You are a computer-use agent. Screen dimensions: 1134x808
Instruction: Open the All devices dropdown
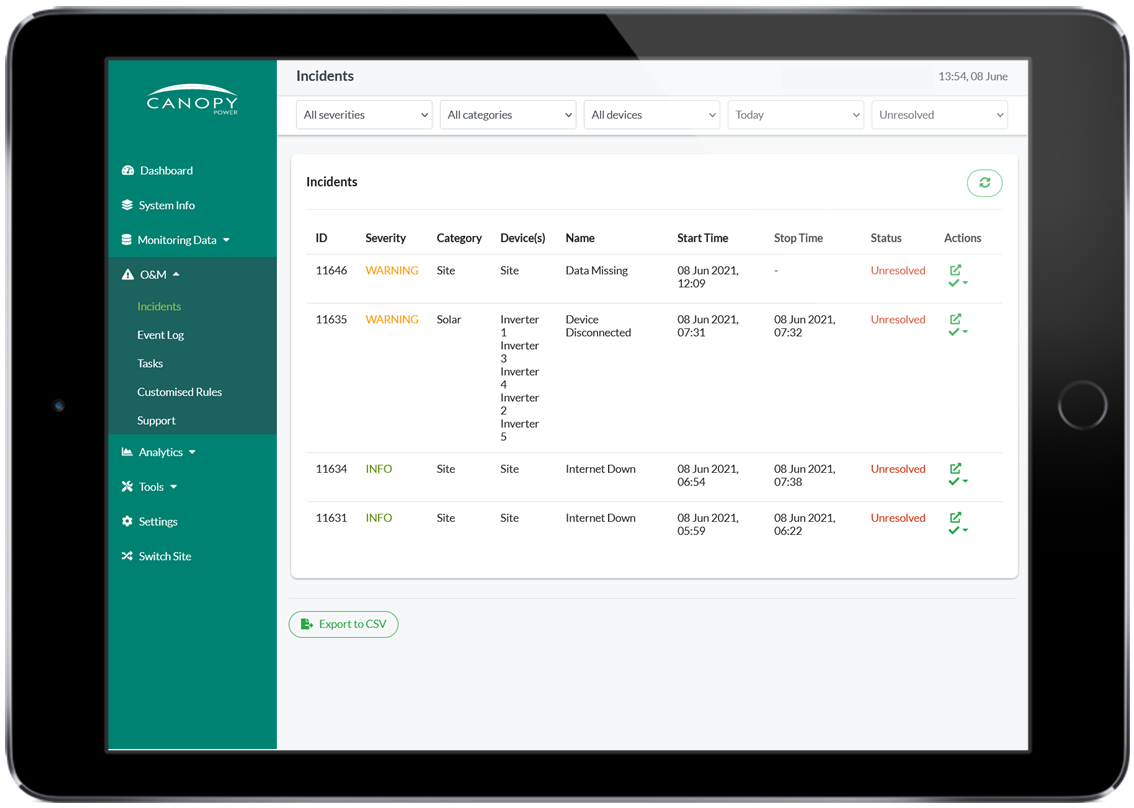[652, 115]
